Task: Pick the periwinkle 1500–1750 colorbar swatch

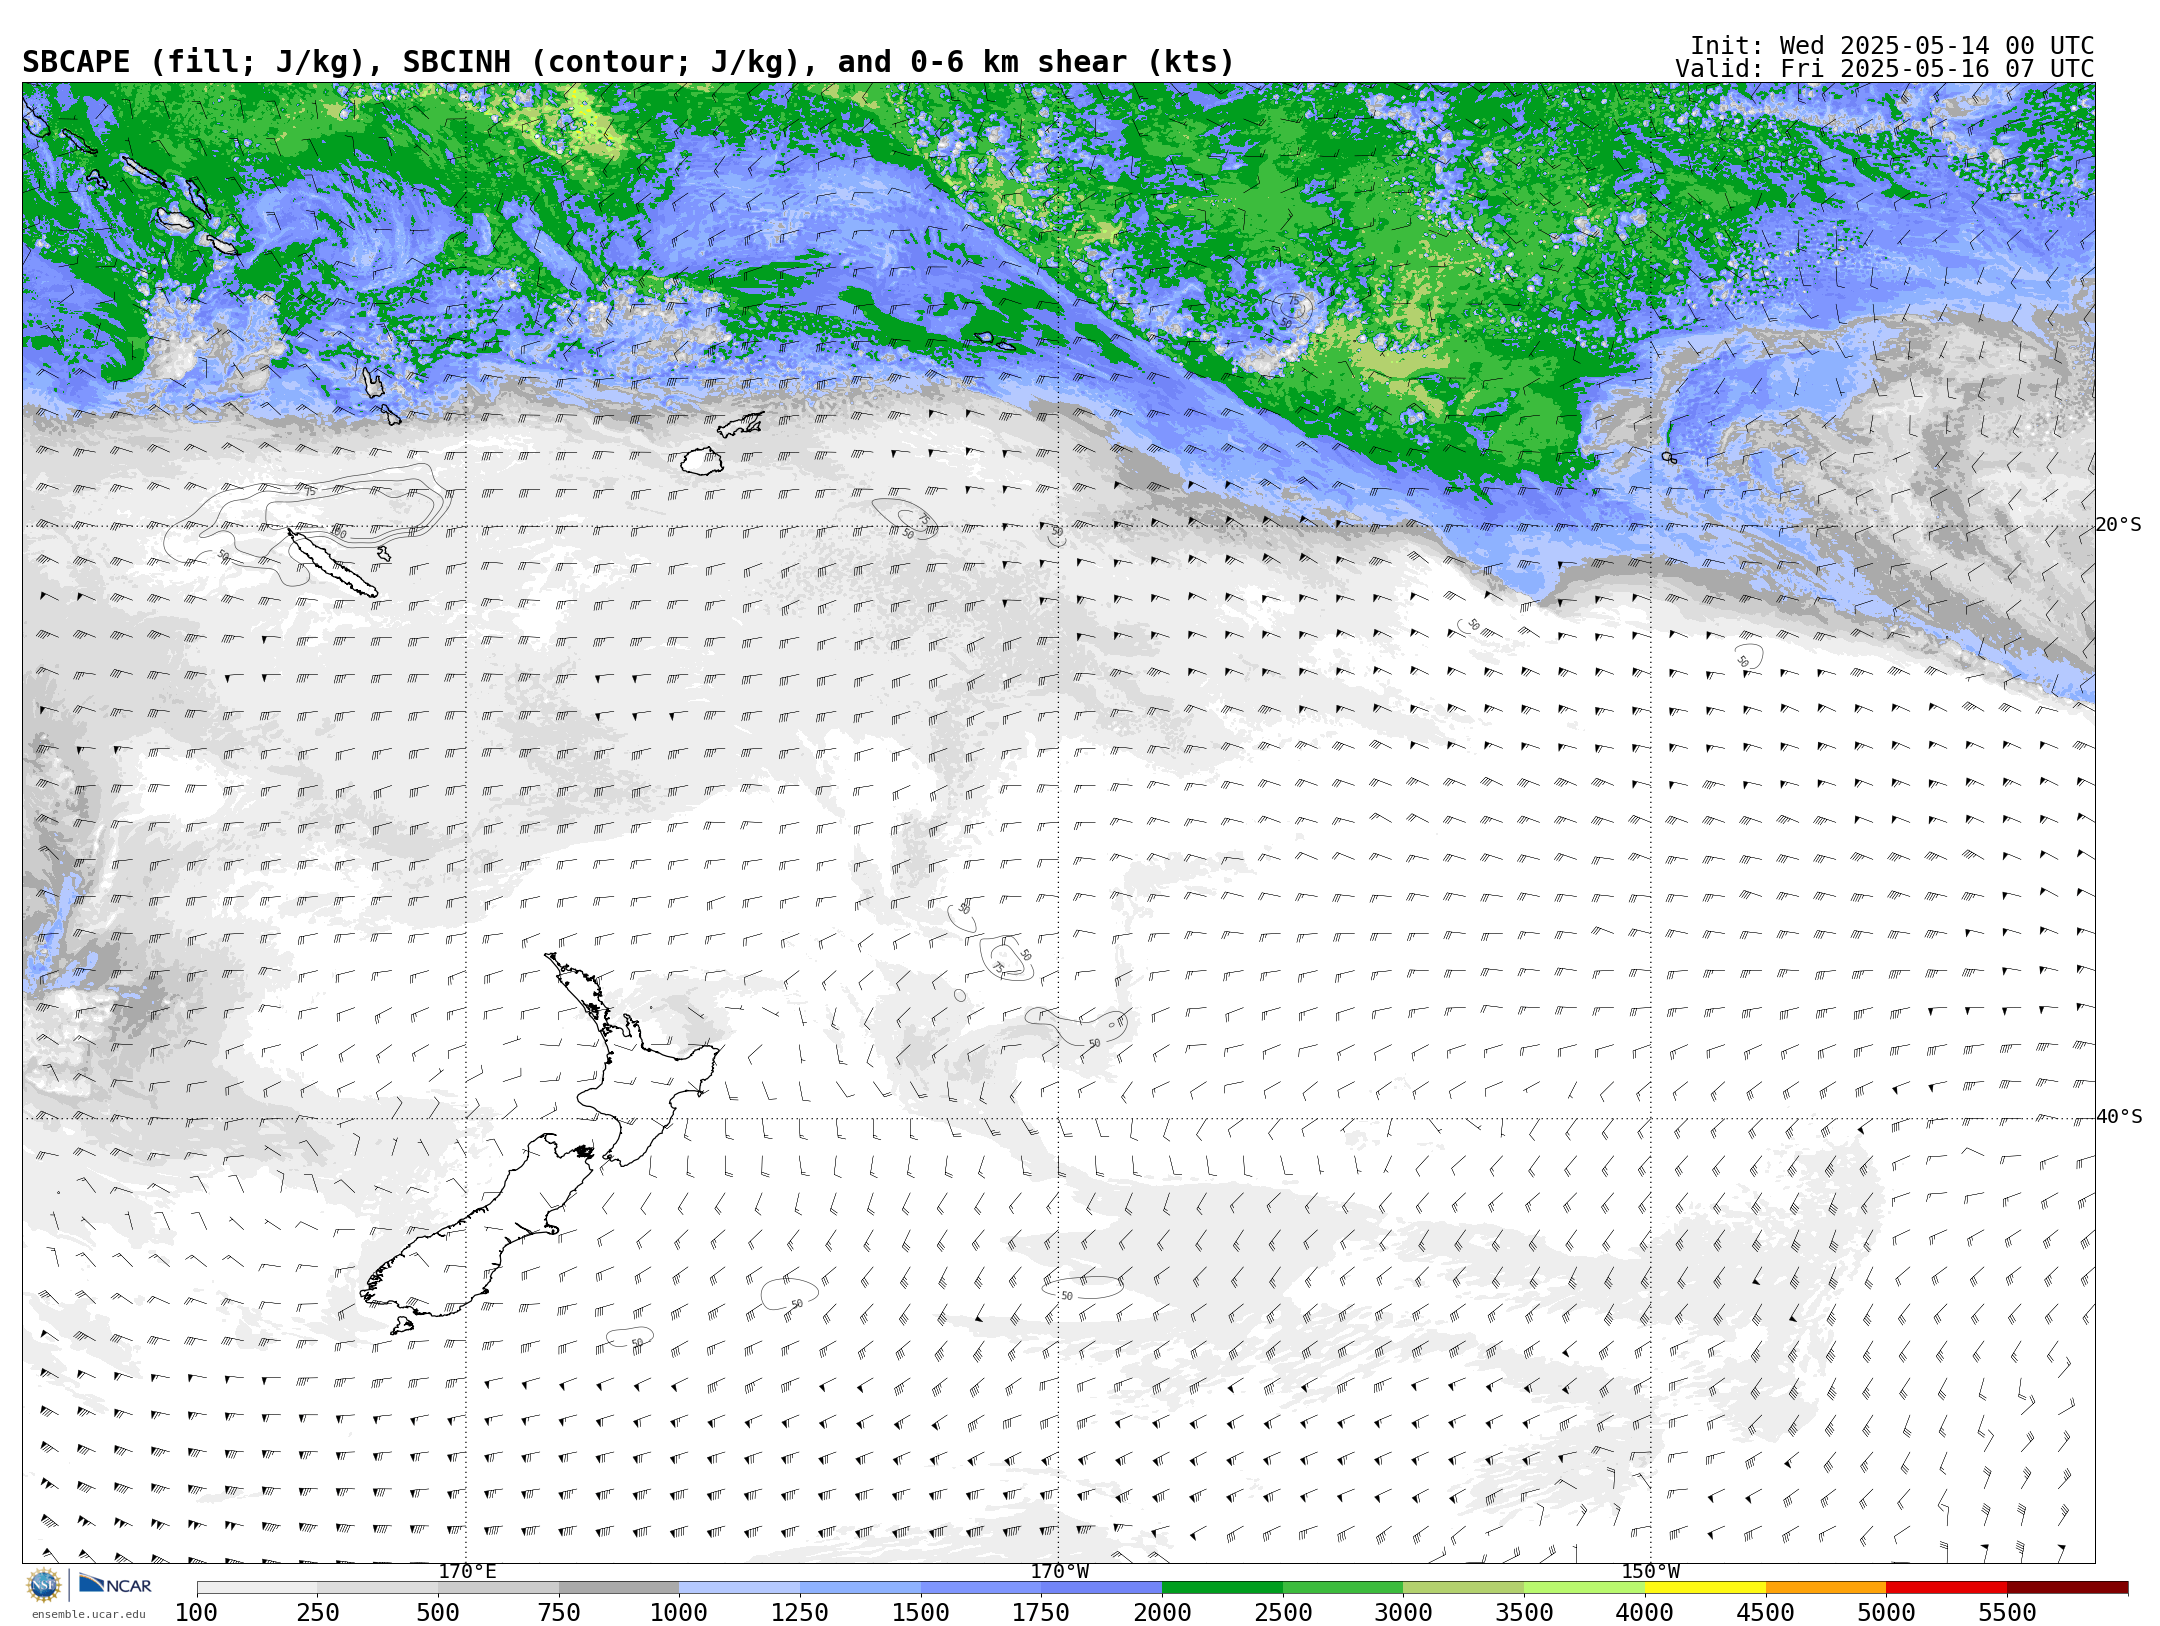Action: [x=981, y=1588]
